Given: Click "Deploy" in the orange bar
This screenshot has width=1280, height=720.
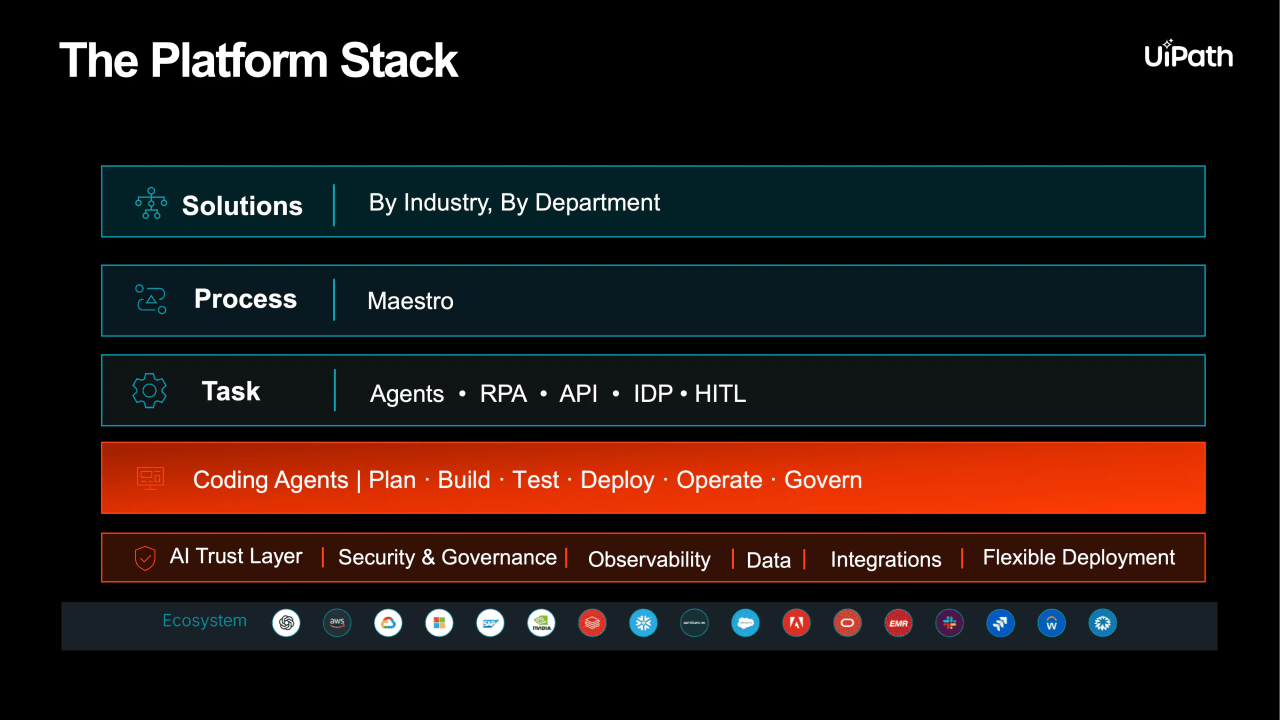Looking at the screenshot, I should point(617,481).
